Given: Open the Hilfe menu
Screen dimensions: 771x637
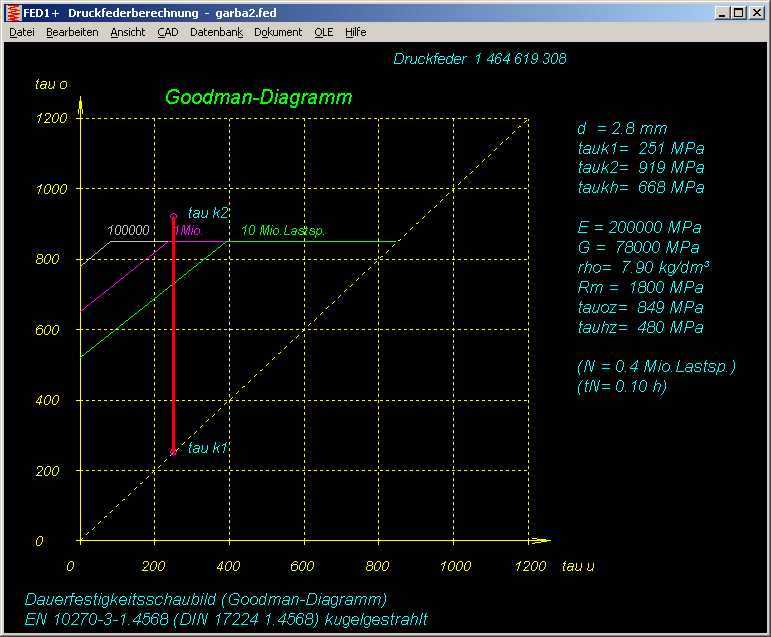Looking at the screenshot, I should point(355,32).
